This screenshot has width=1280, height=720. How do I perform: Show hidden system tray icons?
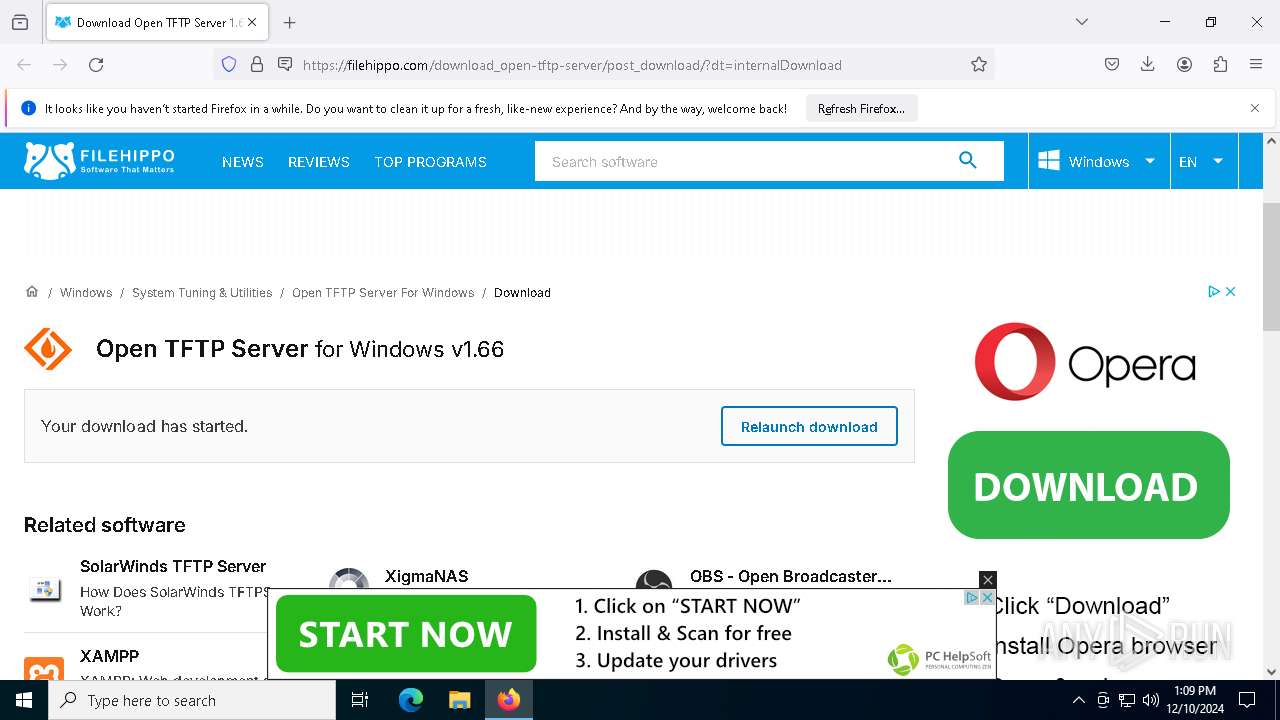point(1078,700)
